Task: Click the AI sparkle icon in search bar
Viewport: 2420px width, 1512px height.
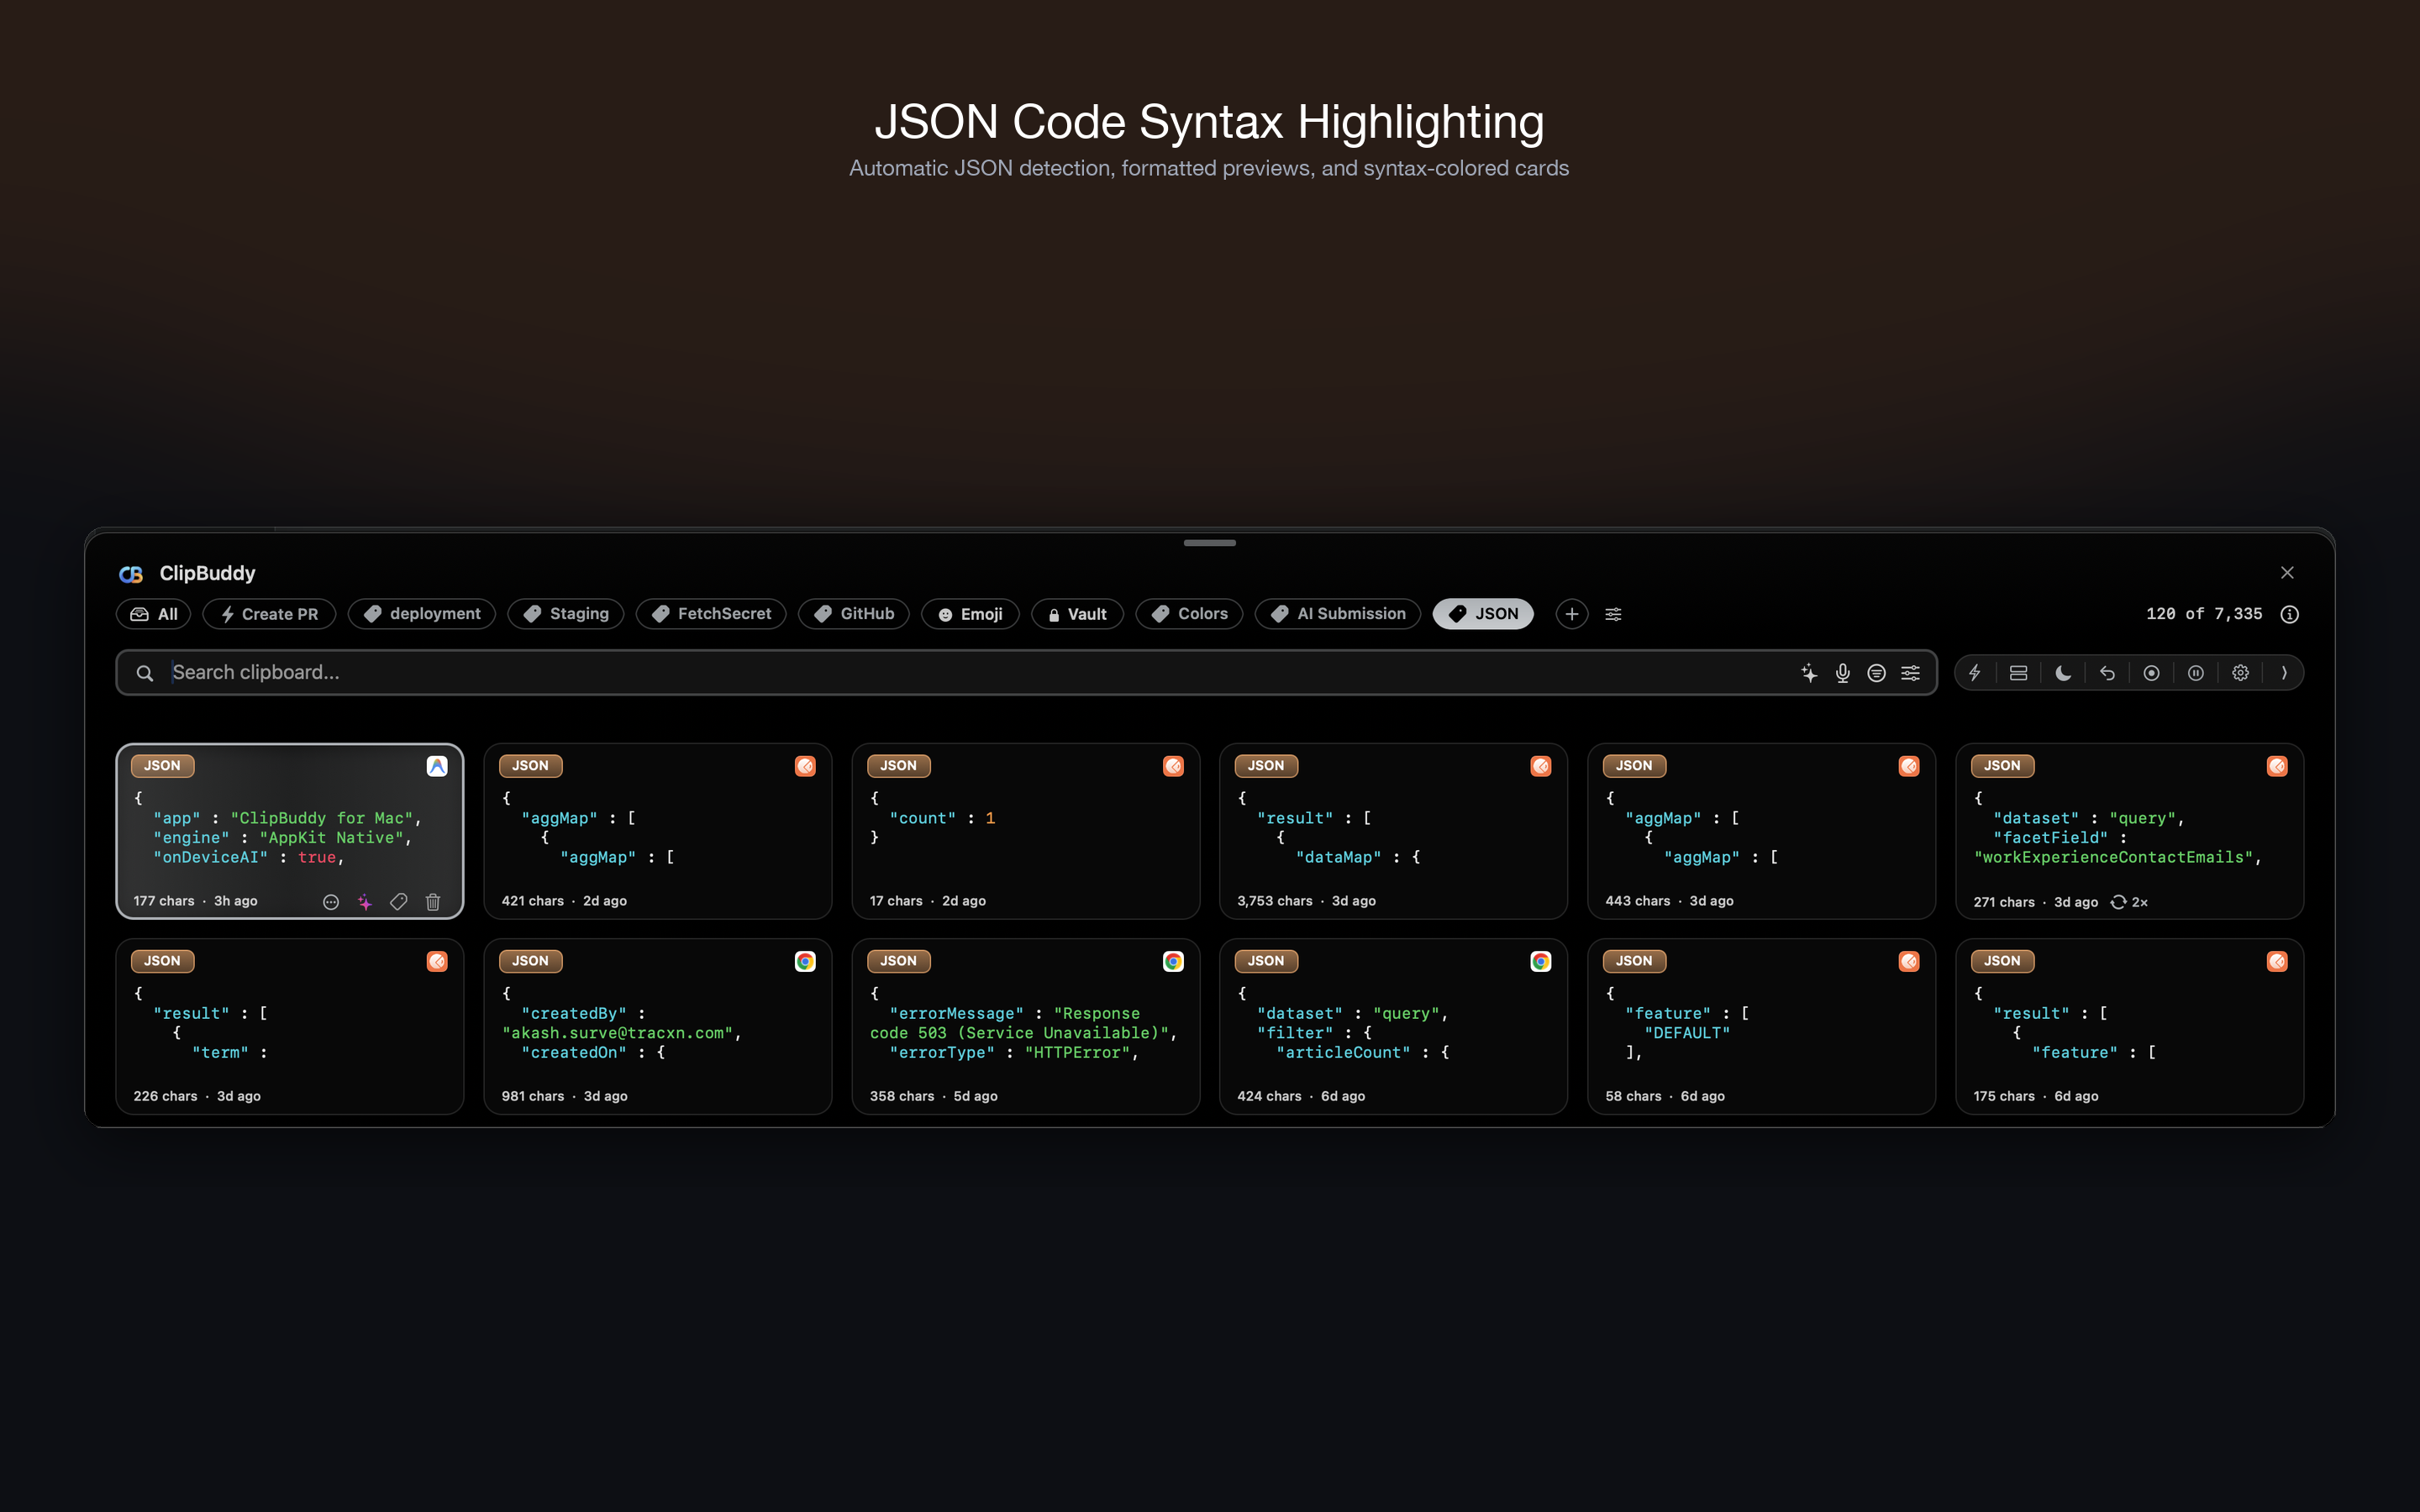Action: [1809, 673]
